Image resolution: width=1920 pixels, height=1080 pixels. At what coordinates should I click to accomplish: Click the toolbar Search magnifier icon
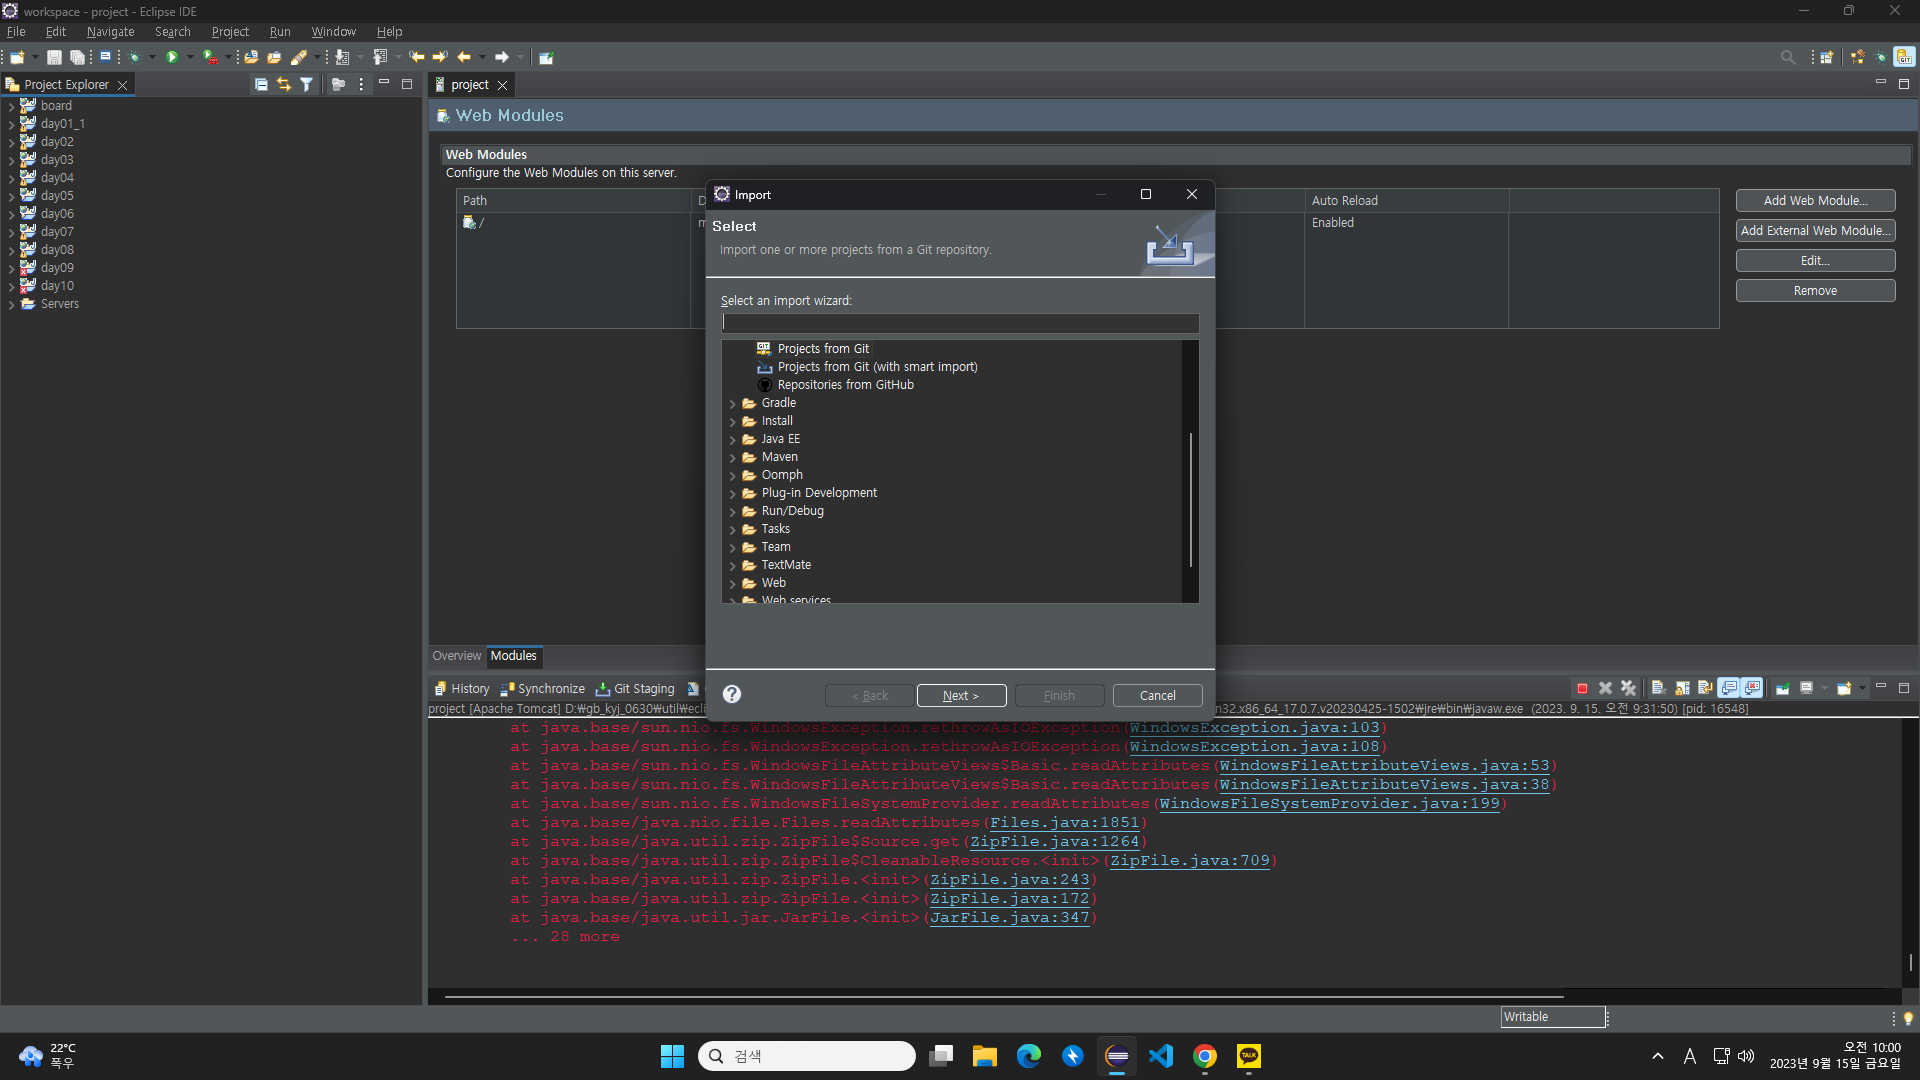click(1788, 57)
